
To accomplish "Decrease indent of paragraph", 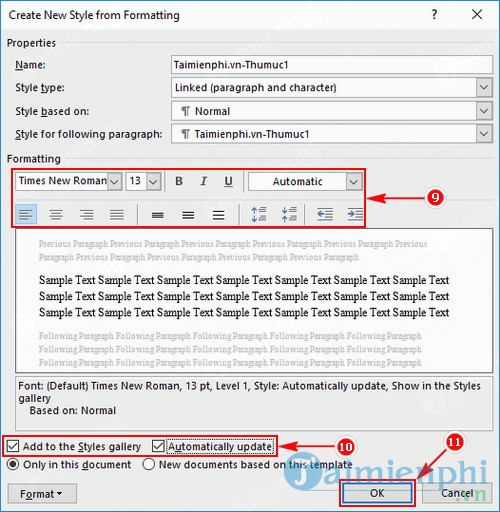I will click(325, 214).
